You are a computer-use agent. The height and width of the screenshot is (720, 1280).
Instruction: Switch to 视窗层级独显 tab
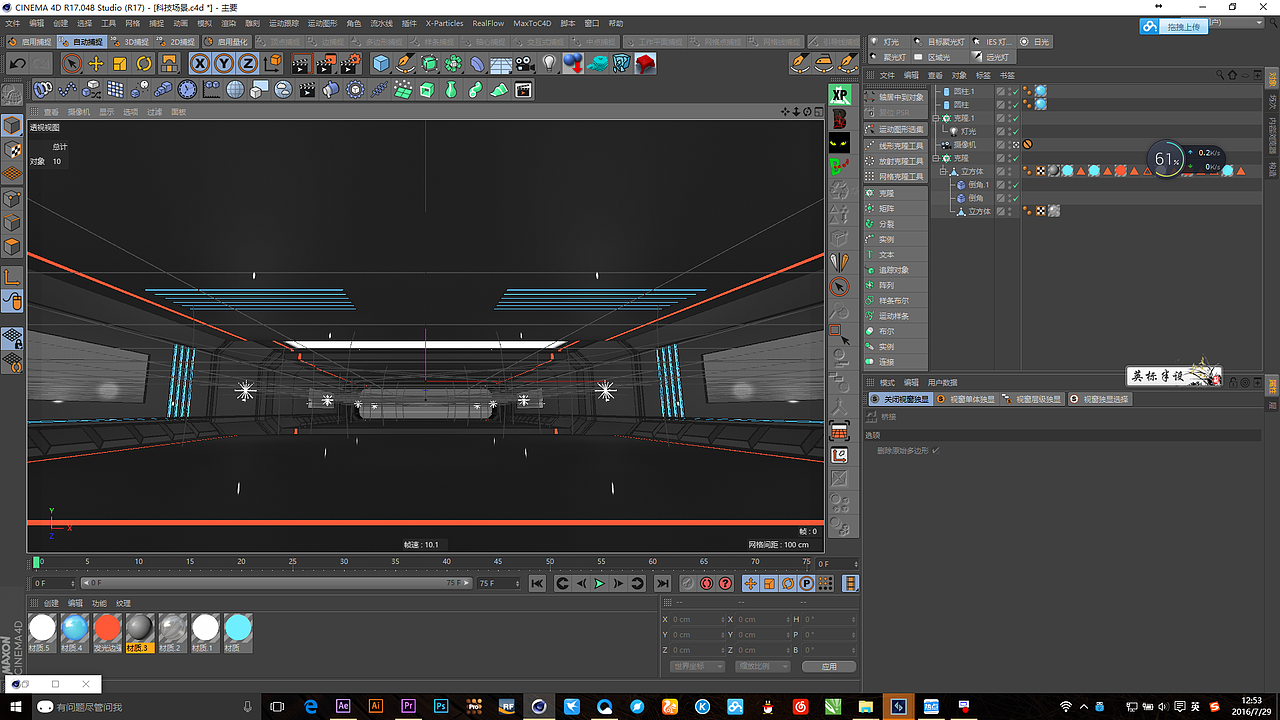1033,399
